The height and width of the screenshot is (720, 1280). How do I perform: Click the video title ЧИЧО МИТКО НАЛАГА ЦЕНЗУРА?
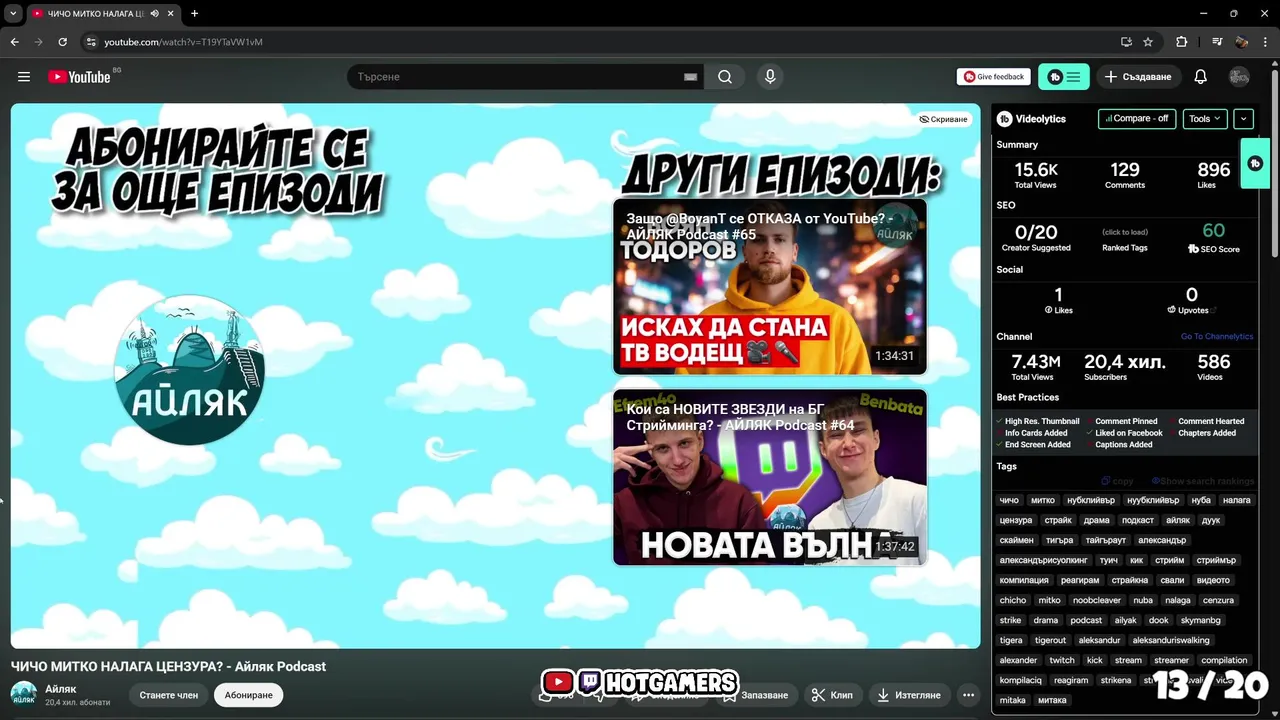168,666
